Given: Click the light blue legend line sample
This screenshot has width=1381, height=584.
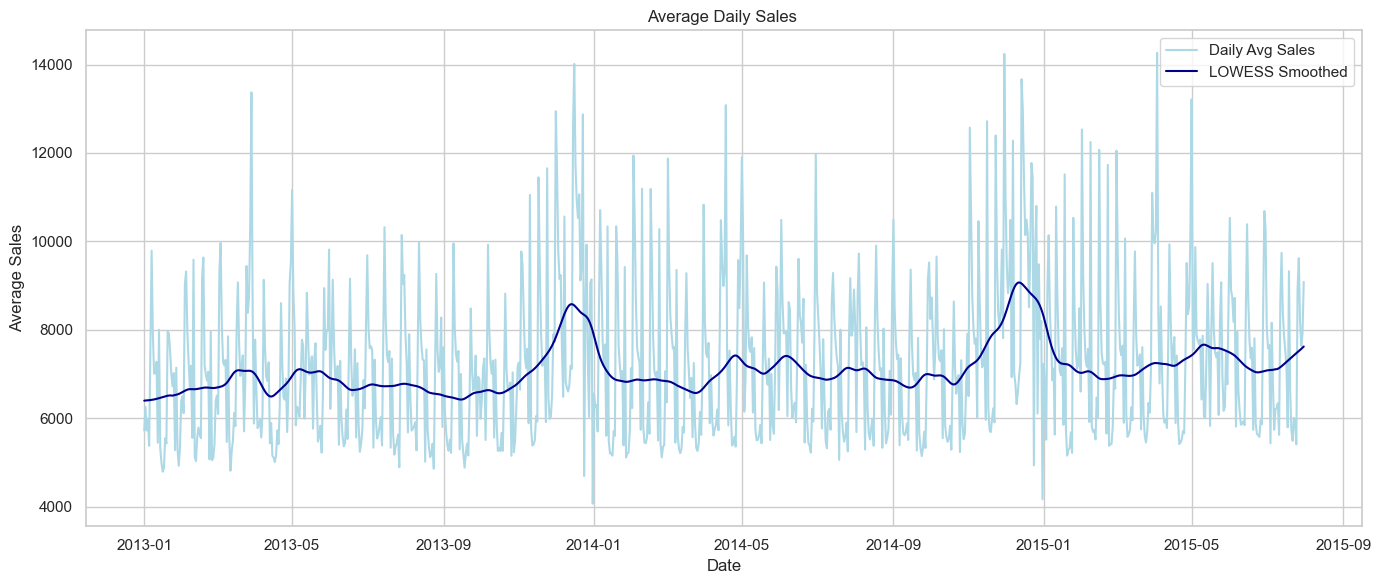Looking at the screenshot, I should (1180, 49).
